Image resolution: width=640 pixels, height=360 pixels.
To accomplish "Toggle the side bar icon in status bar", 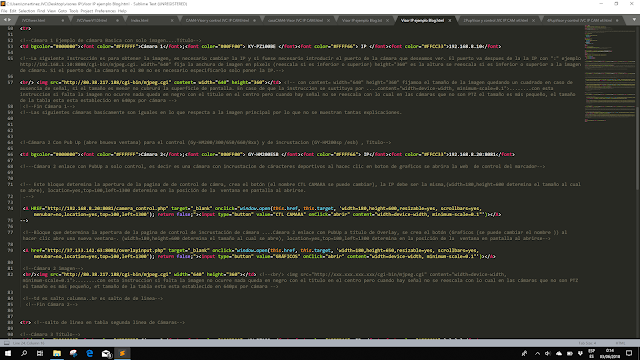I will pyautogui.click(x=7, y=343).
